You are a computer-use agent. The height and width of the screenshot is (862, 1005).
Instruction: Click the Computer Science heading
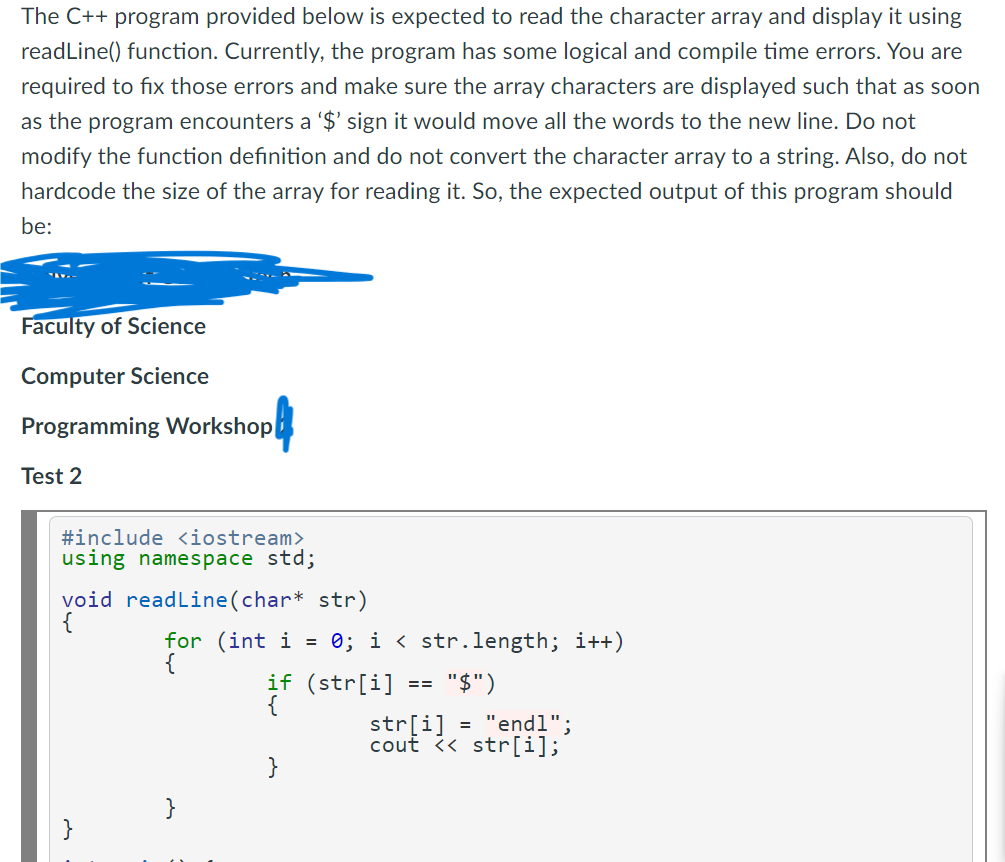114,376
